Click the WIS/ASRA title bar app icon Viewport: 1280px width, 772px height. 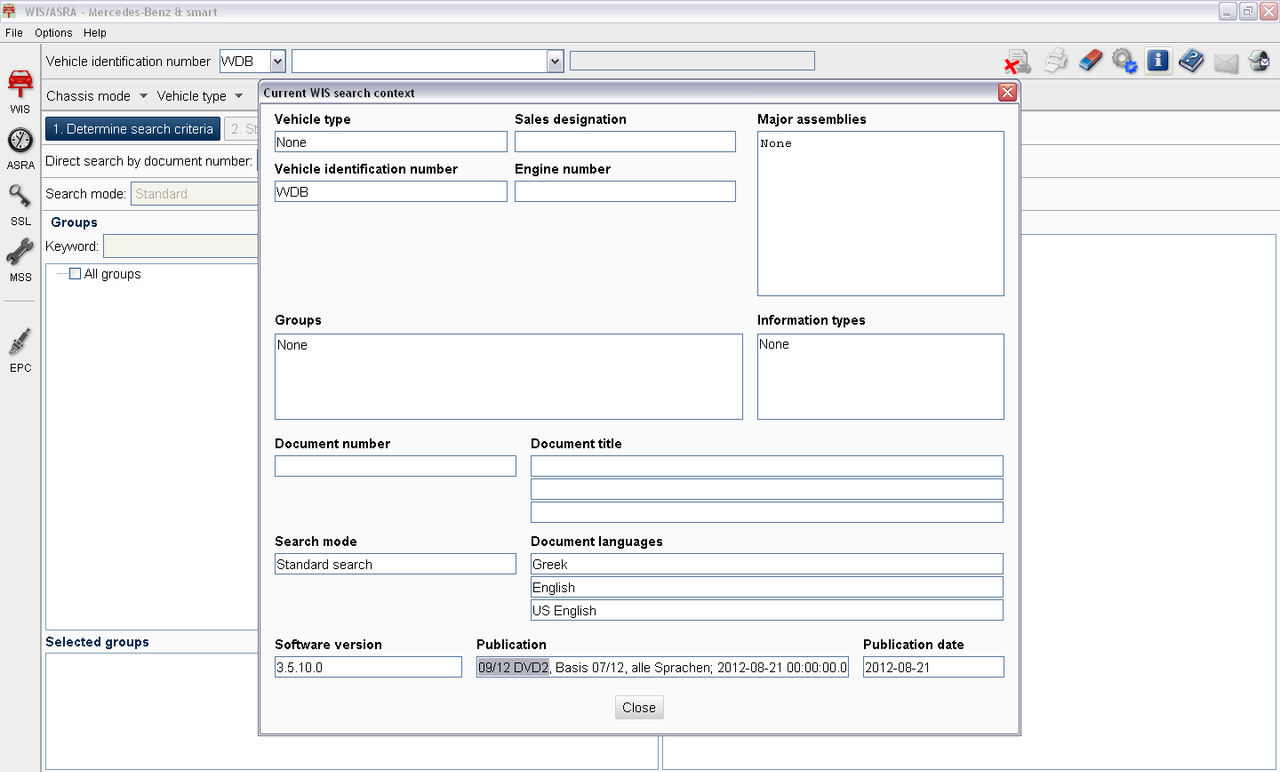(9, 11)
